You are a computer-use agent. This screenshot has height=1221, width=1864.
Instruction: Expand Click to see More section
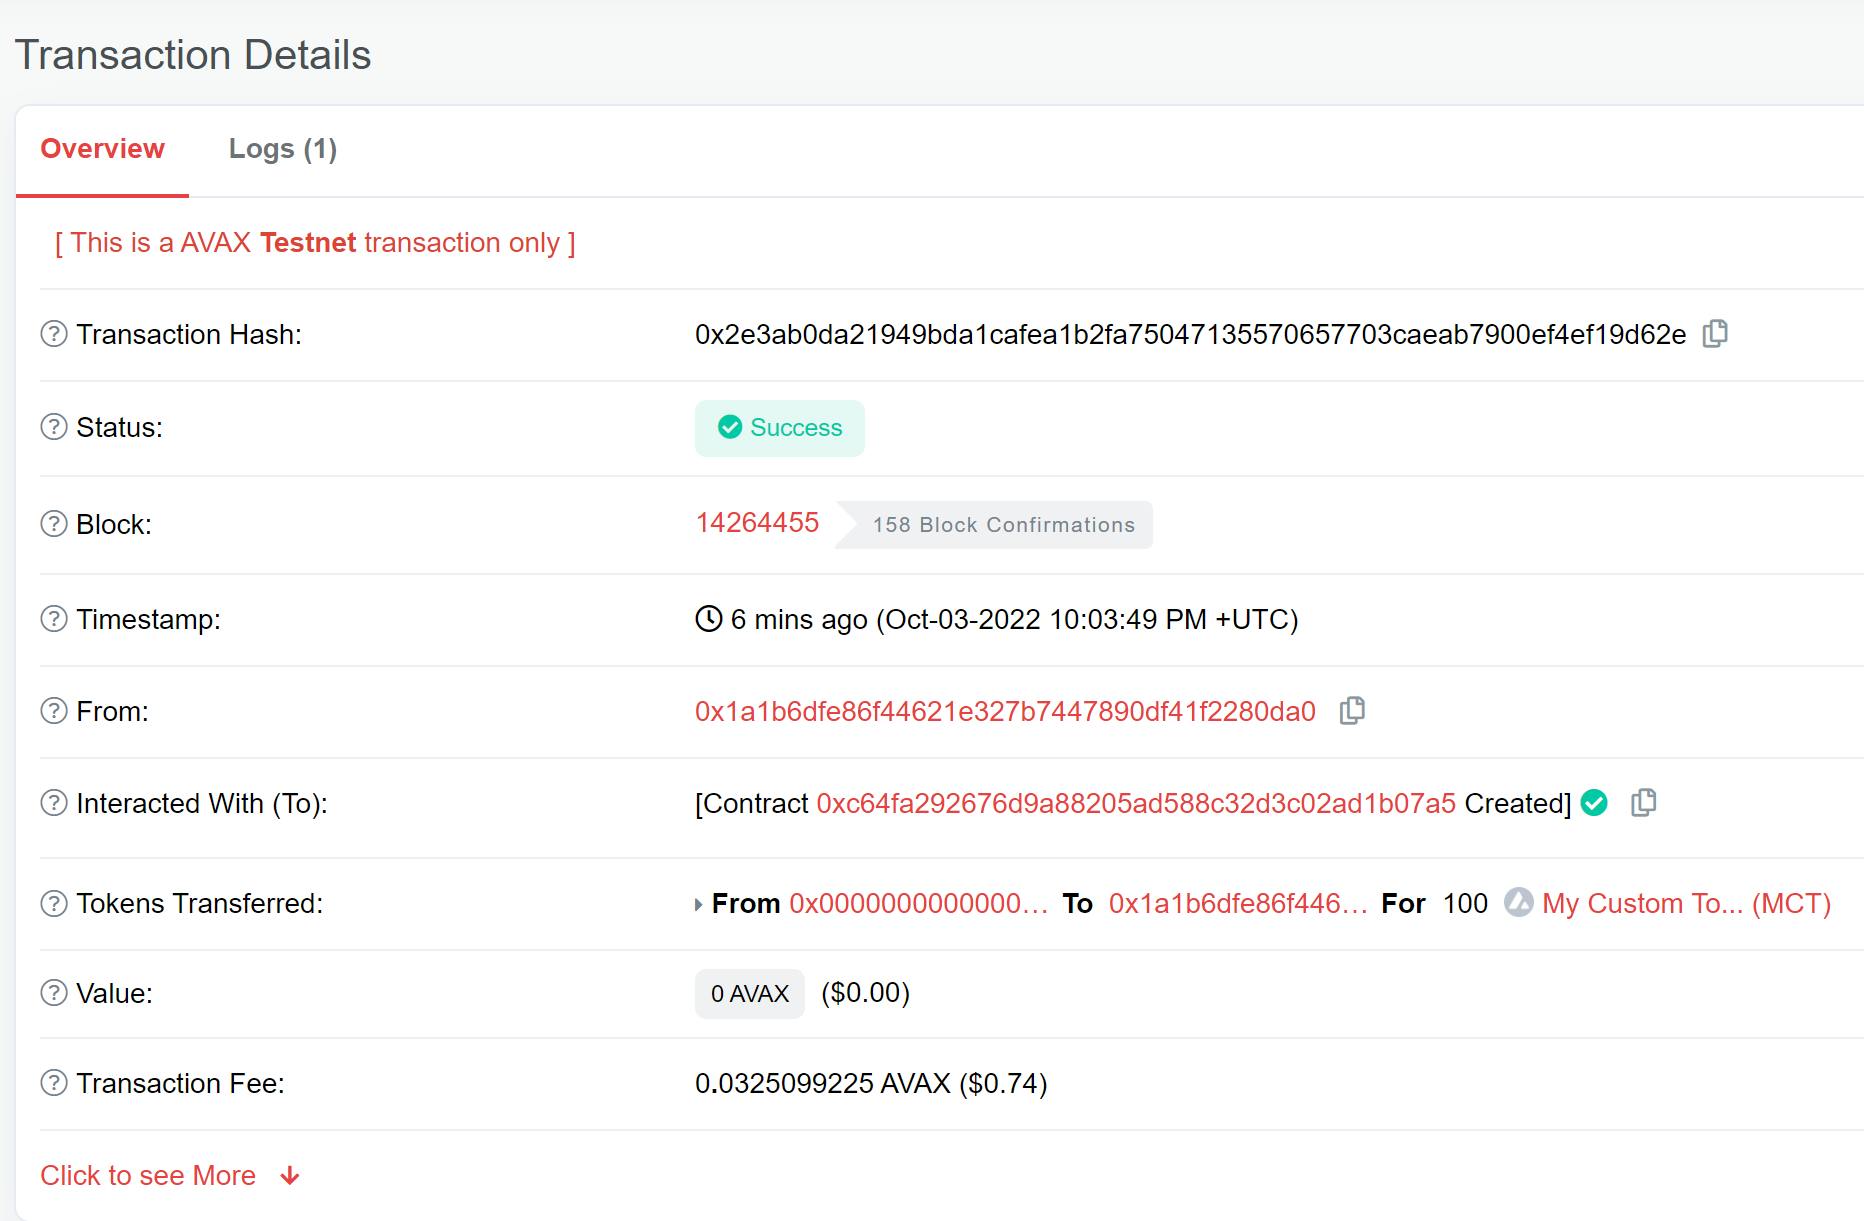[x=148, y=1175]
